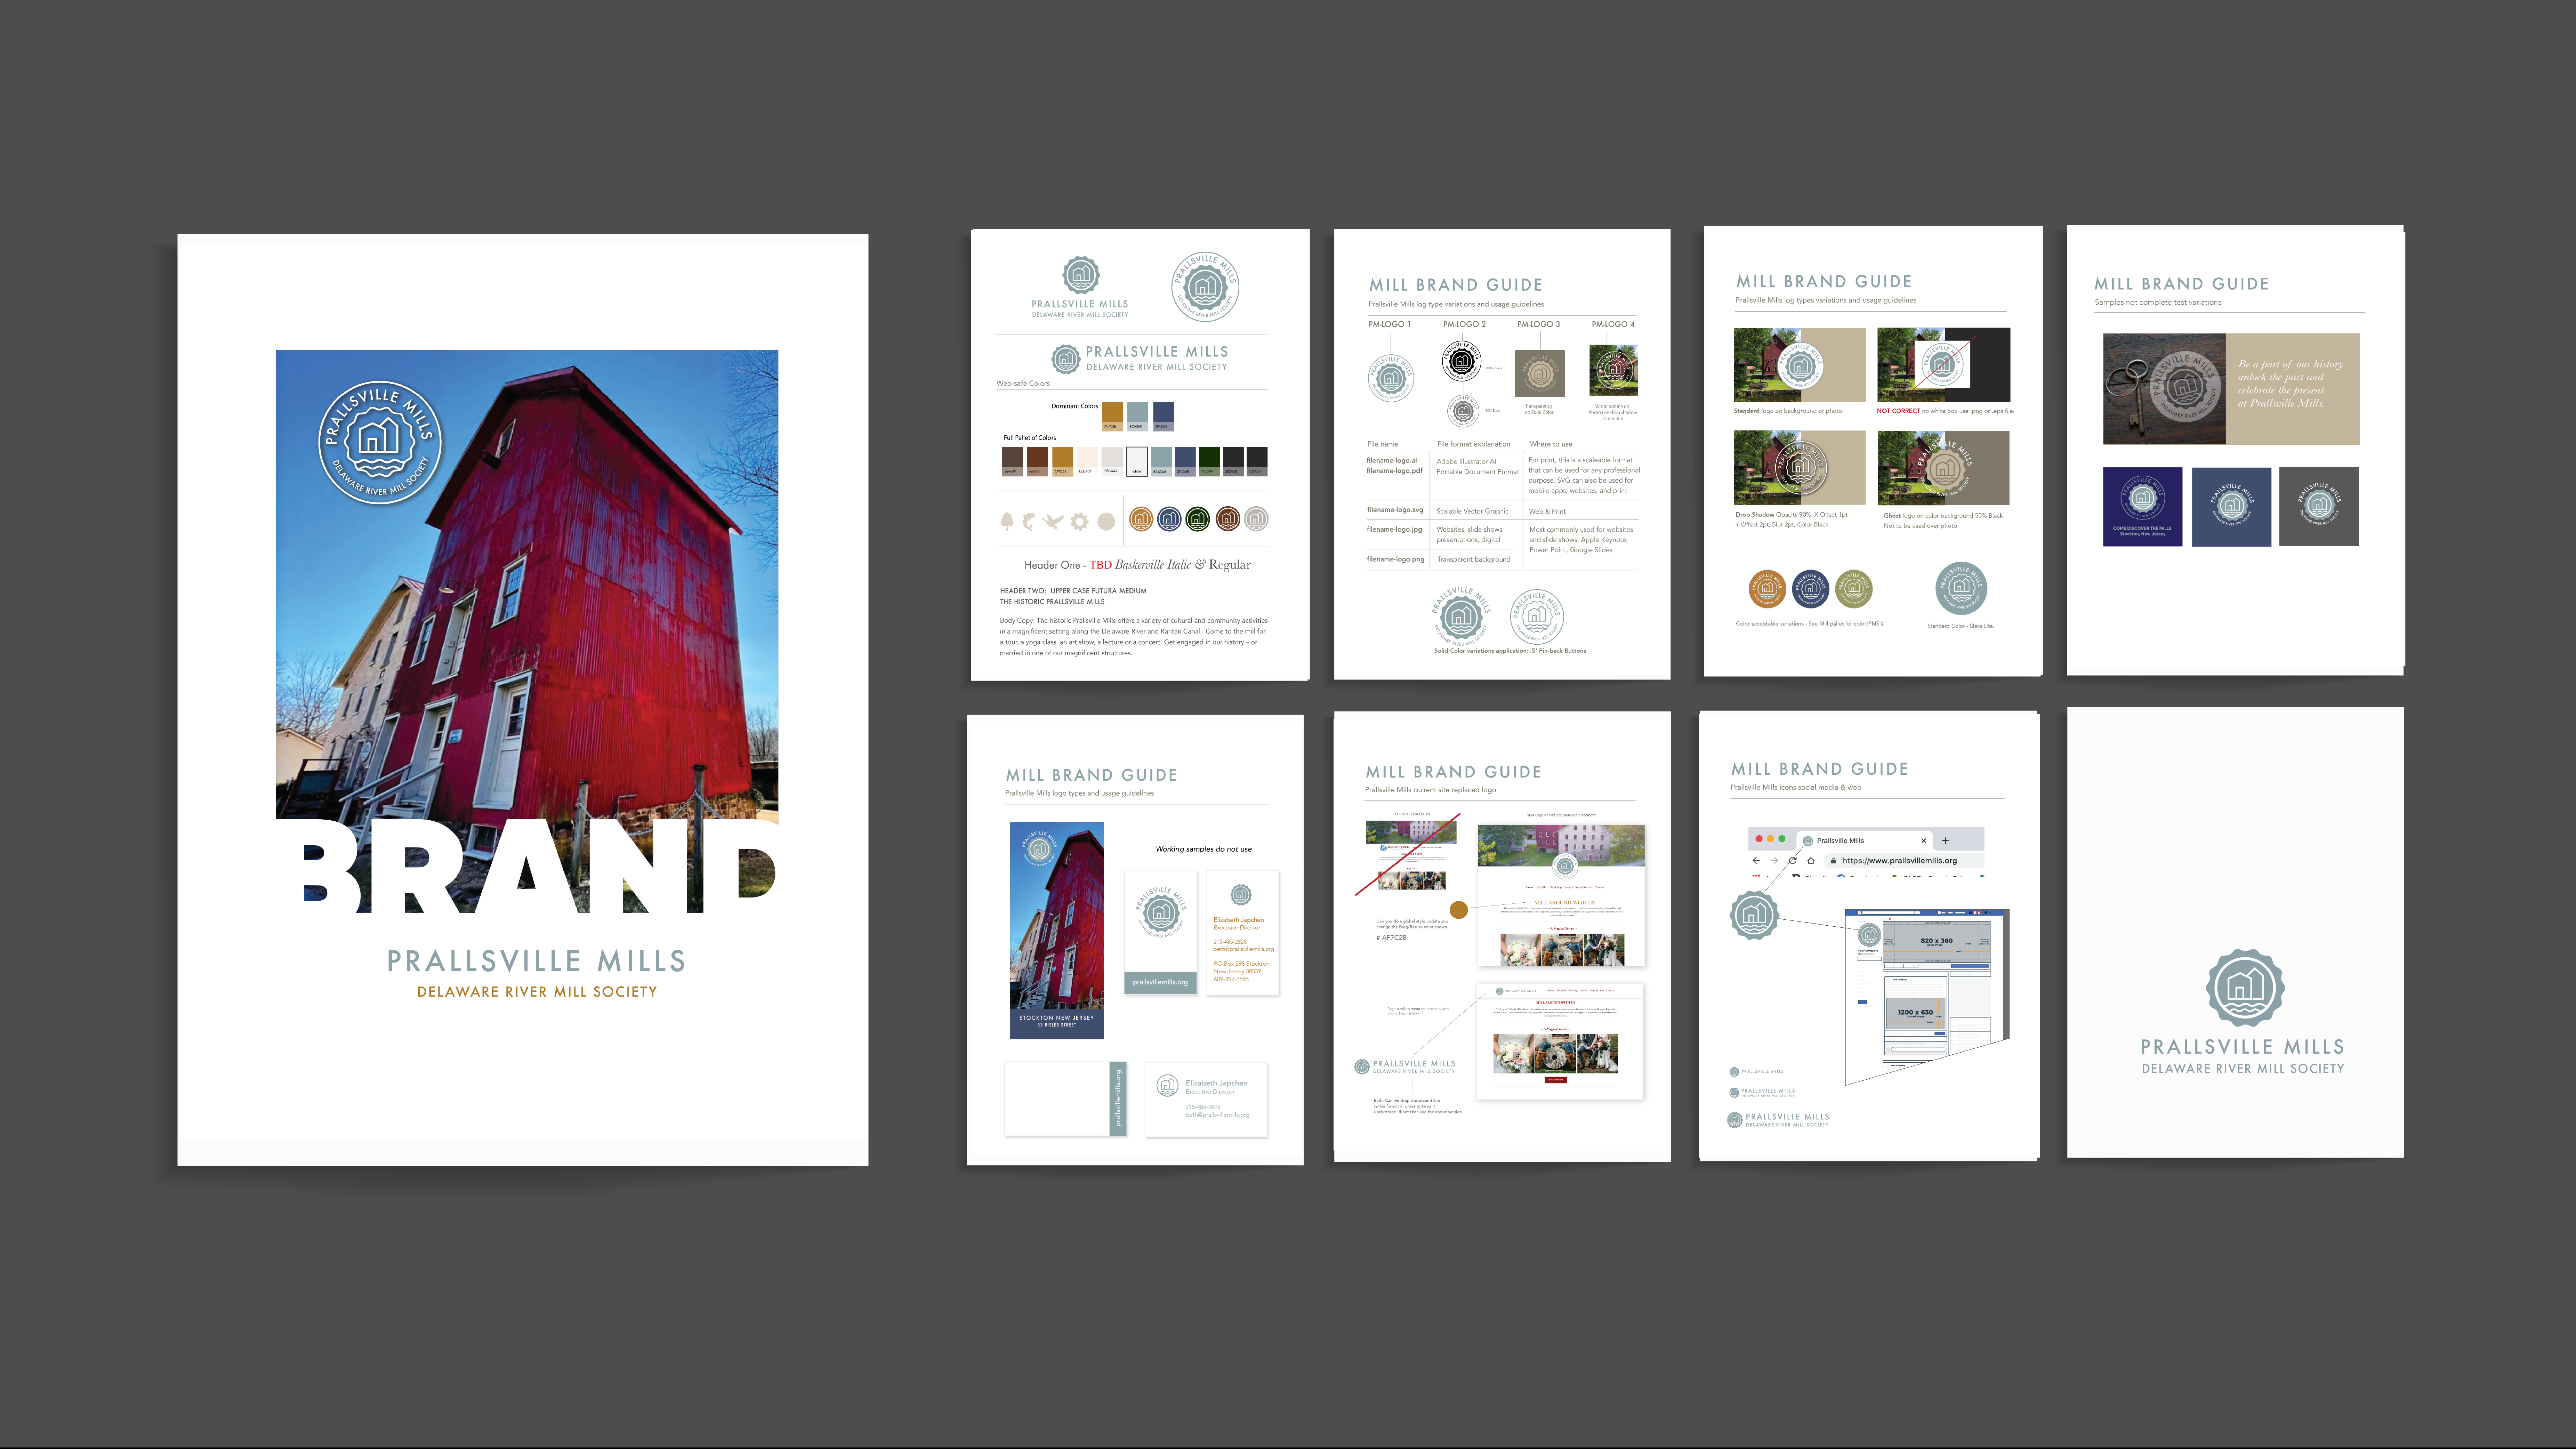Viewport: 2576px width, 1449px height.
Task: Click the white circular logo on the red mill cover
Action: click(380, 442)
